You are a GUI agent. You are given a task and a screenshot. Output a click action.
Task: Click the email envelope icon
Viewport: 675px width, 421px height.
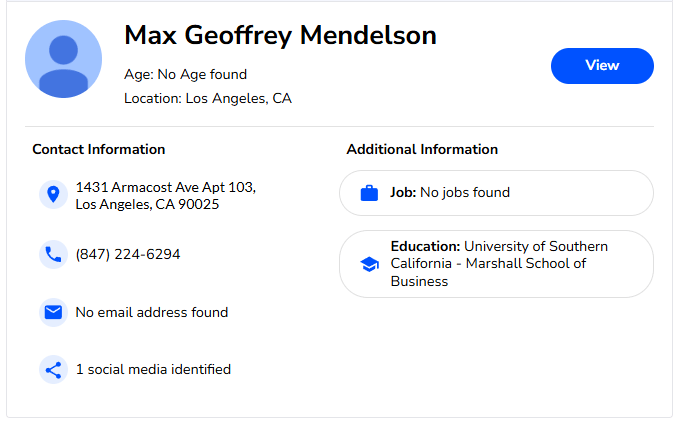pos(53,312)
